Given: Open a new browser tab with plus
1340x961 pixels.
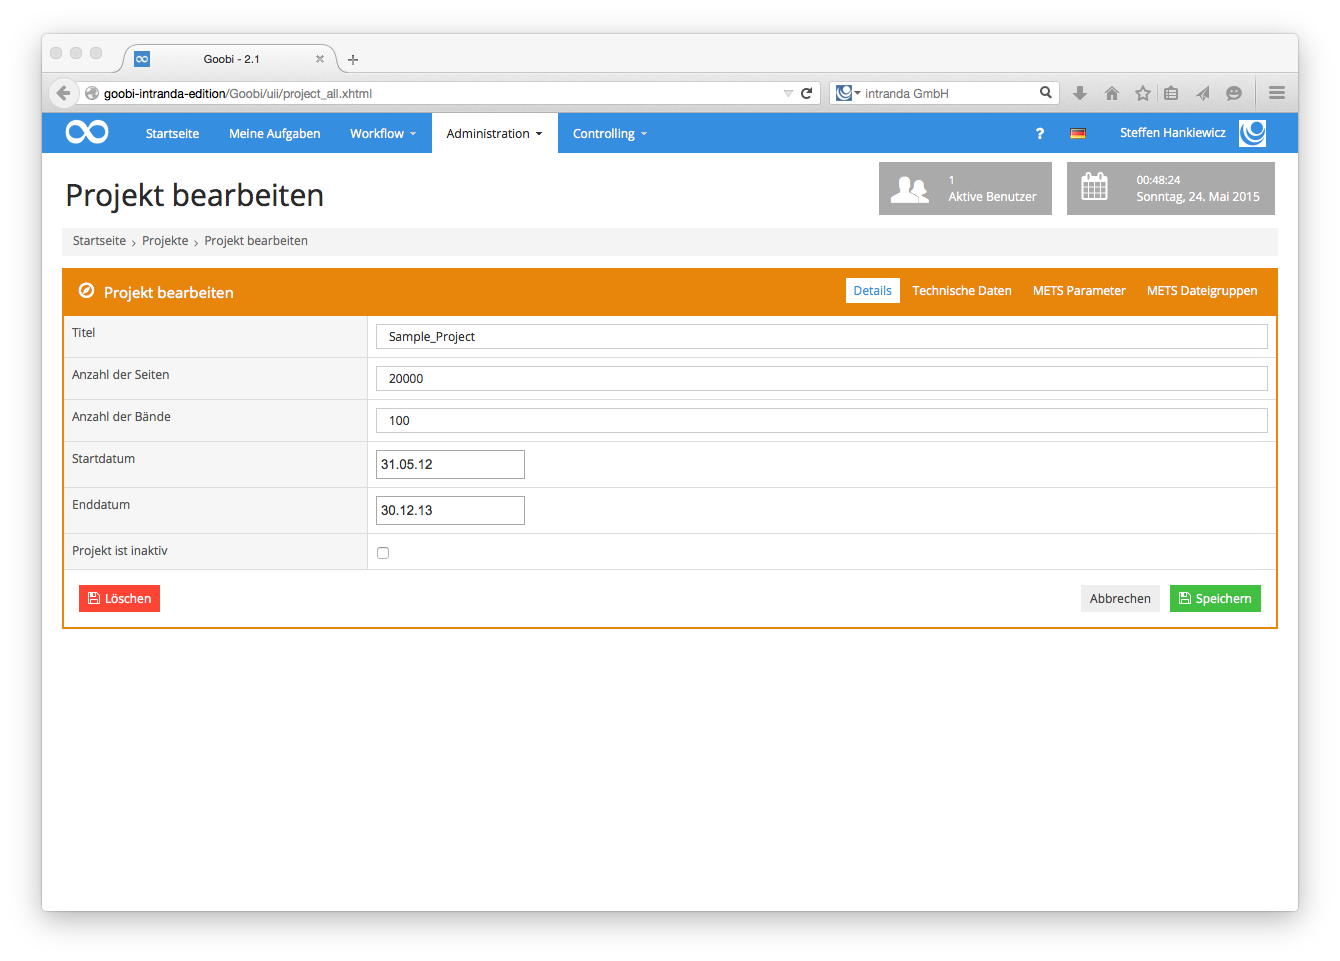Looking at the screenshot, I should tap(353, 60).
